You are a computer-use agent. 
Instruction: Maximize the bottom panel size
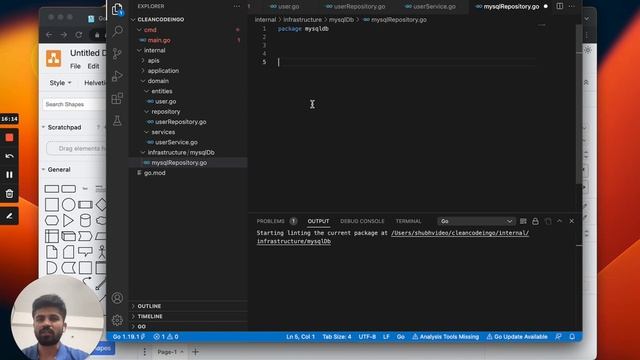pos(560,221)
